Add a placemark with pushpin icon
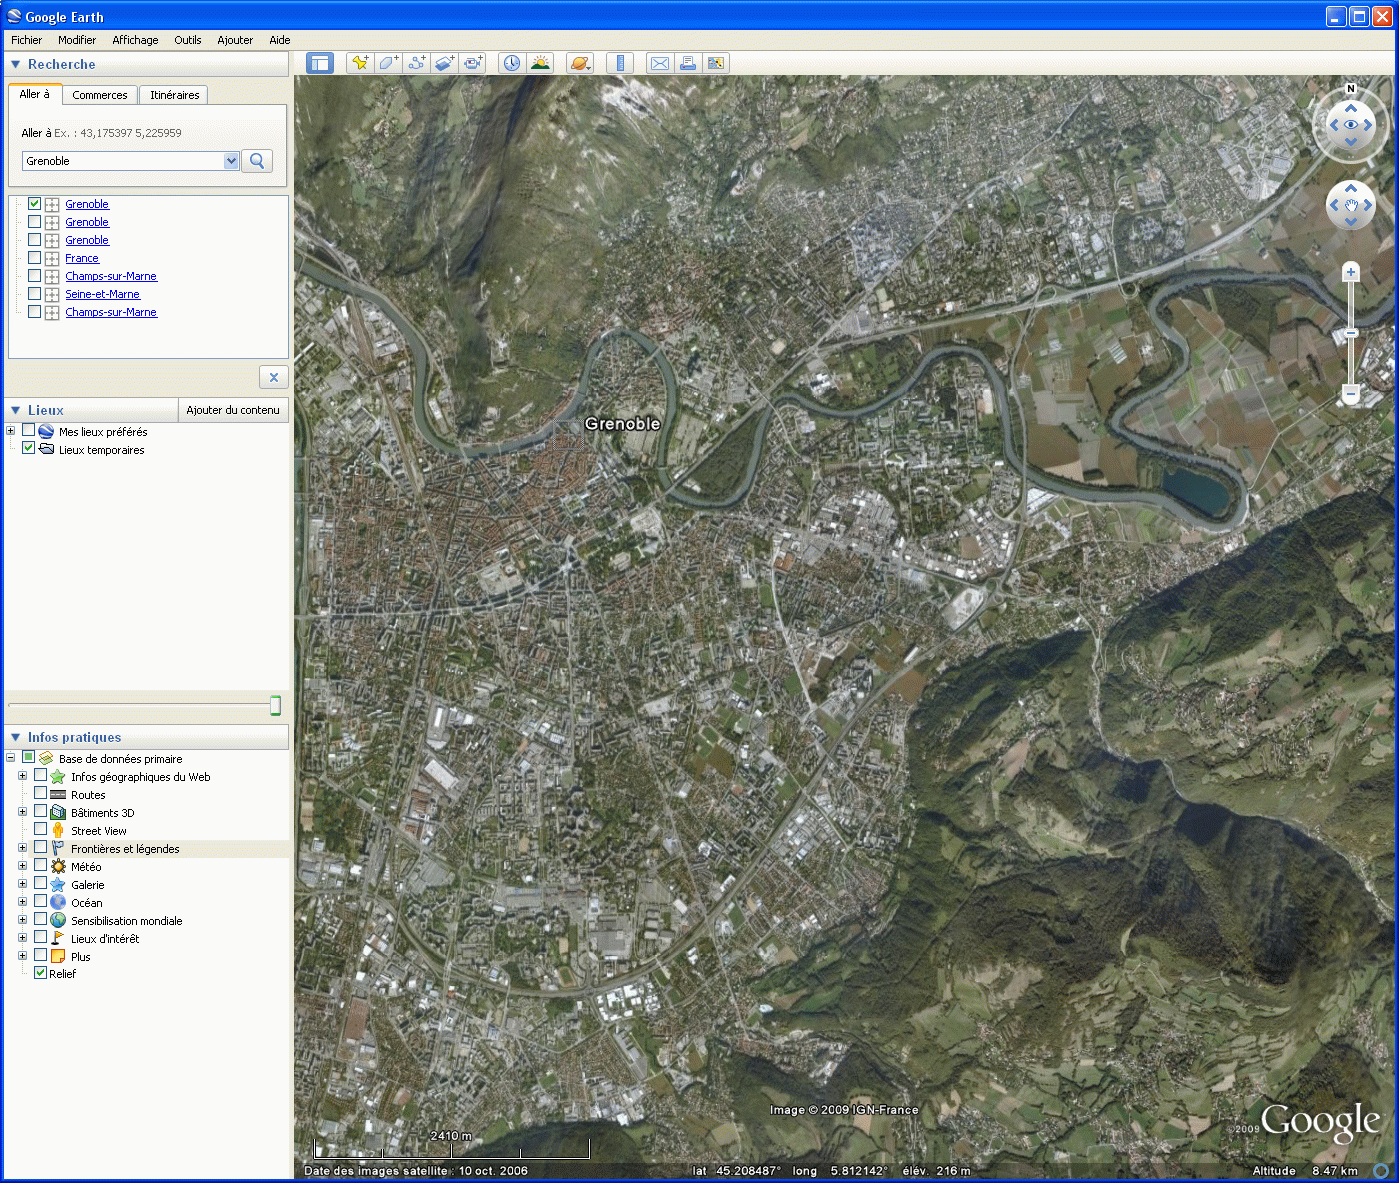Image resolution: width=1399 pixels, height=1183 pixels. (360, 63)
